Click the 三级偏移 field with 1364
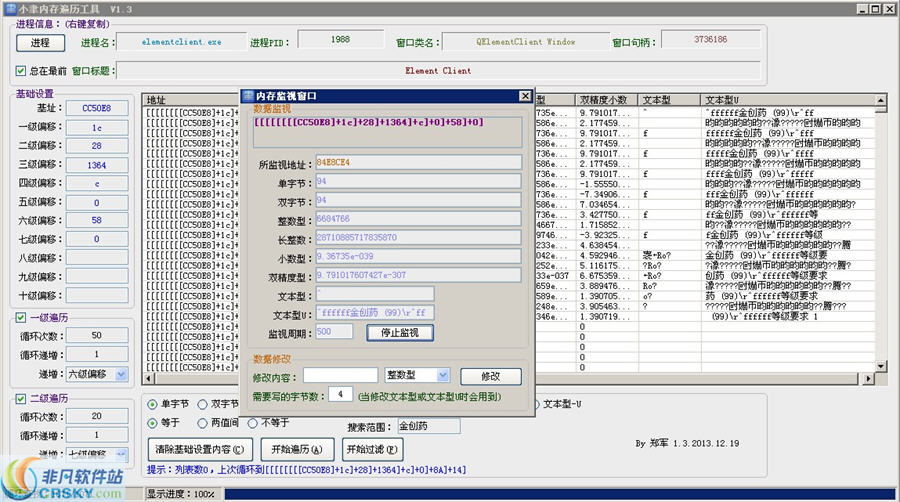This screenshot has width=900, height=502. tap(97, 165)
